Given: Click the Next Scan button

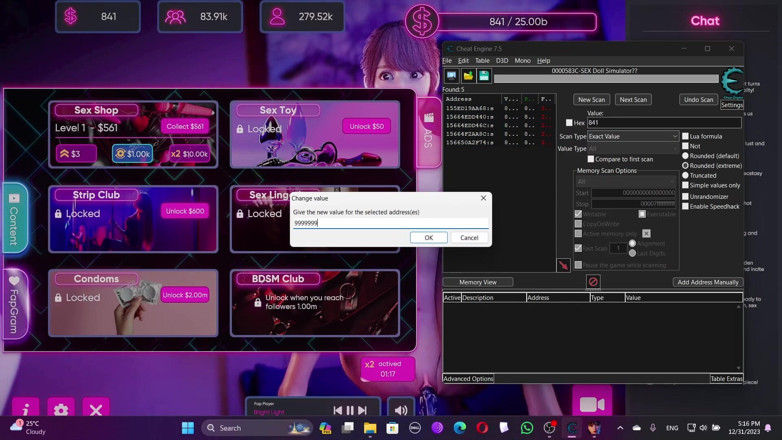Looking at the screenshot, I should click(633, 99).
